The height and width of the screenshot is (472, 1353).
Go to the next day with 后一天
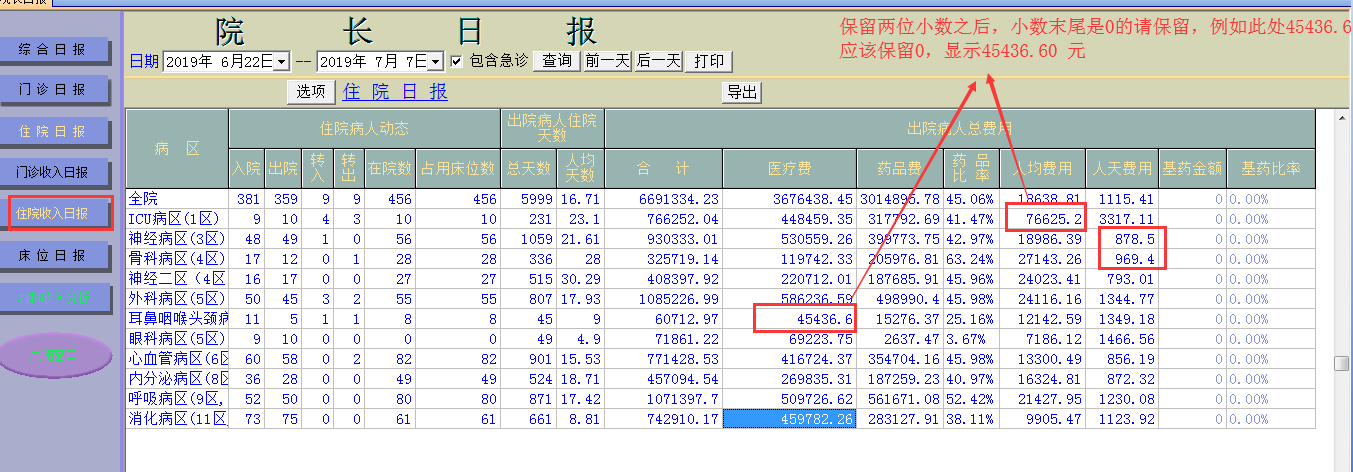coord(658,61)
